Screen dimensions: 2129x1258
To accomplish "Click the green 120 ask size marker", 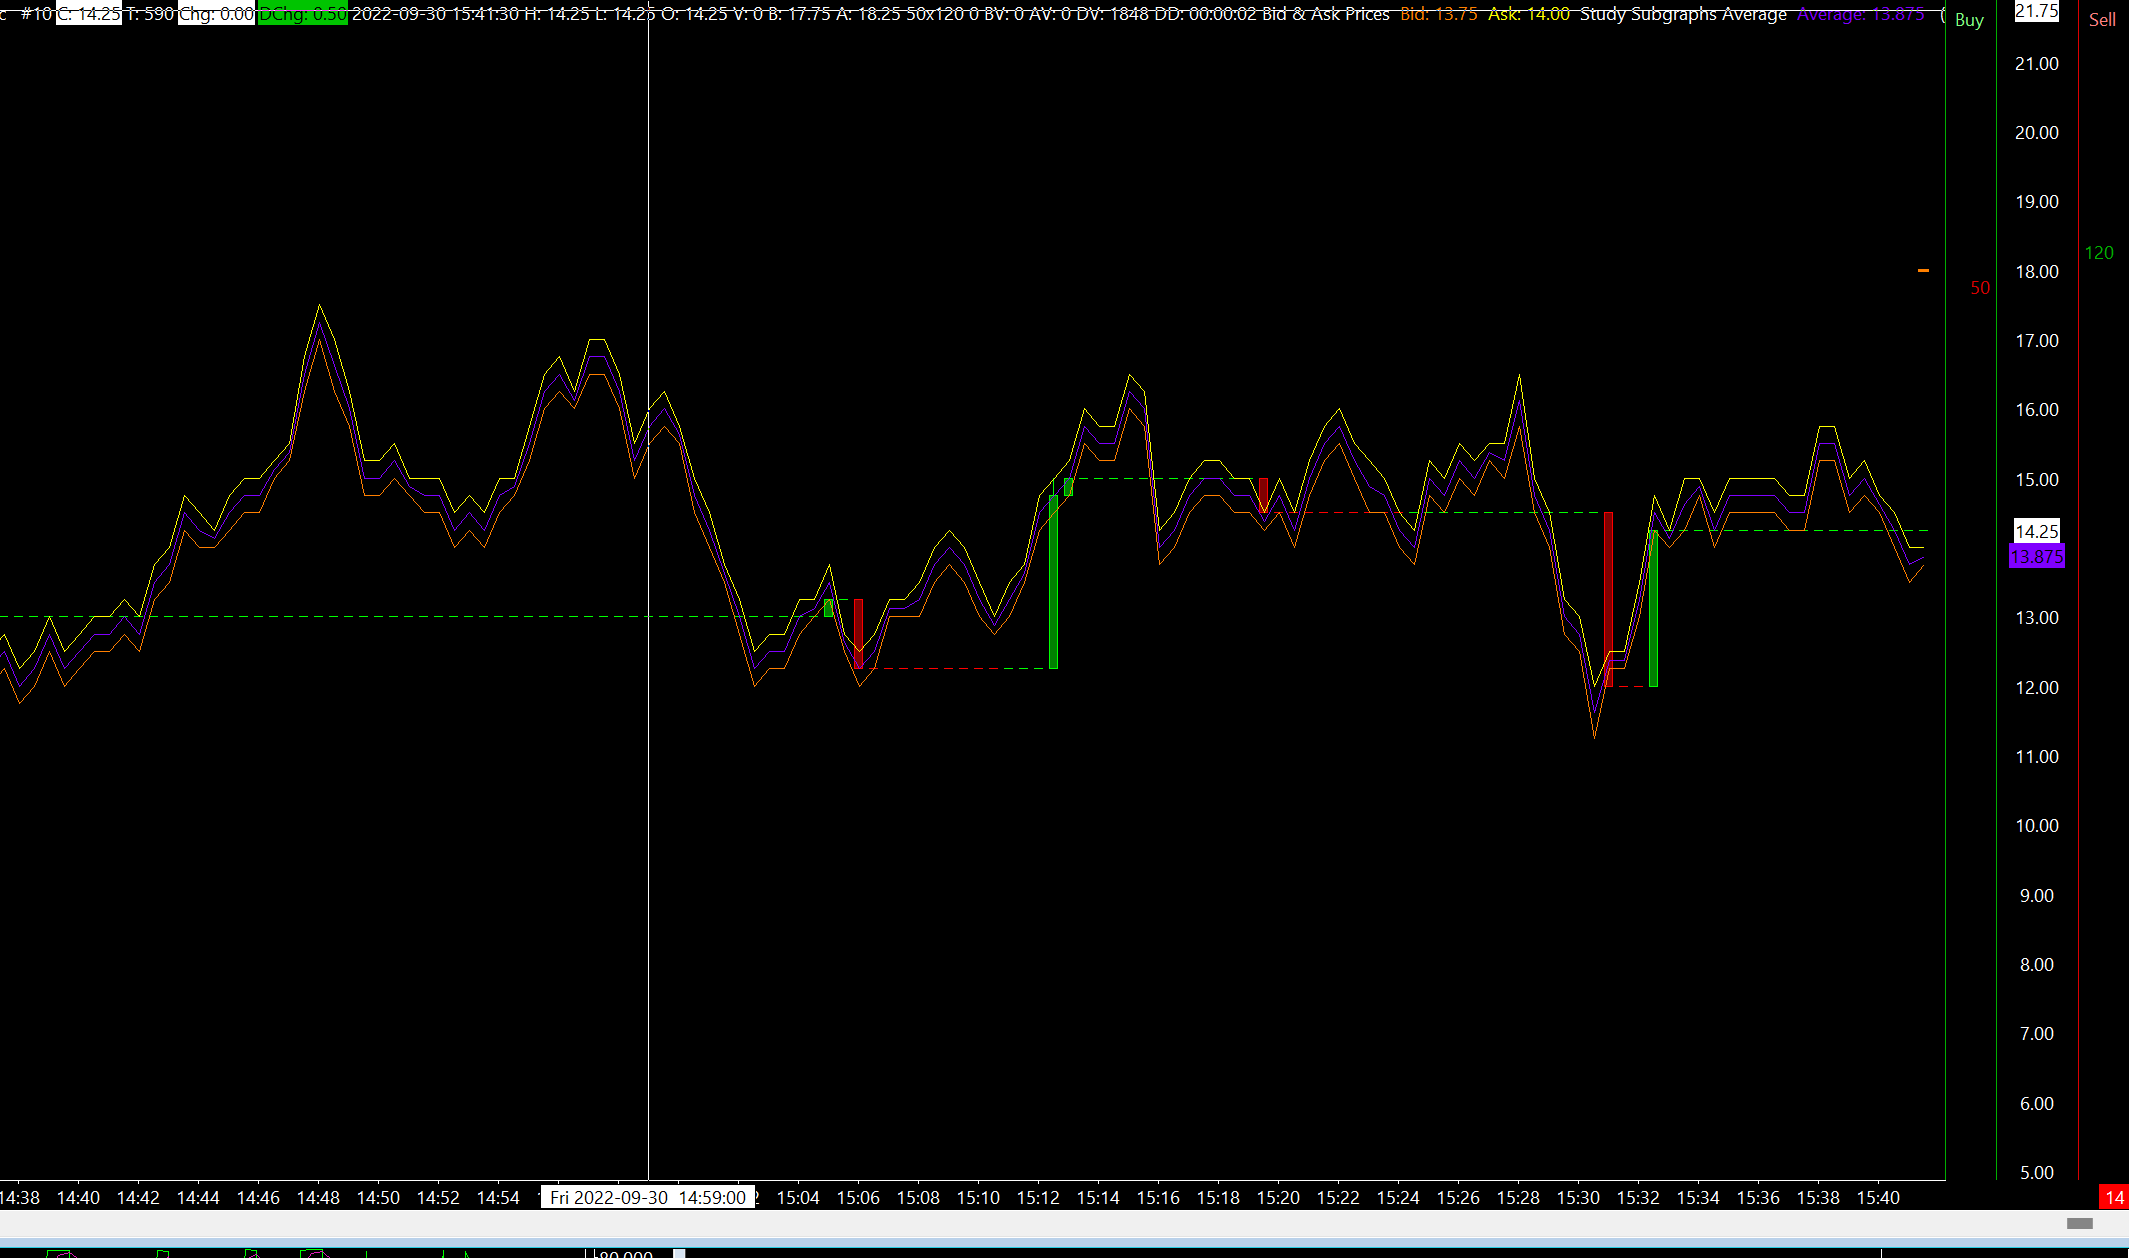I will [2099, 253].
